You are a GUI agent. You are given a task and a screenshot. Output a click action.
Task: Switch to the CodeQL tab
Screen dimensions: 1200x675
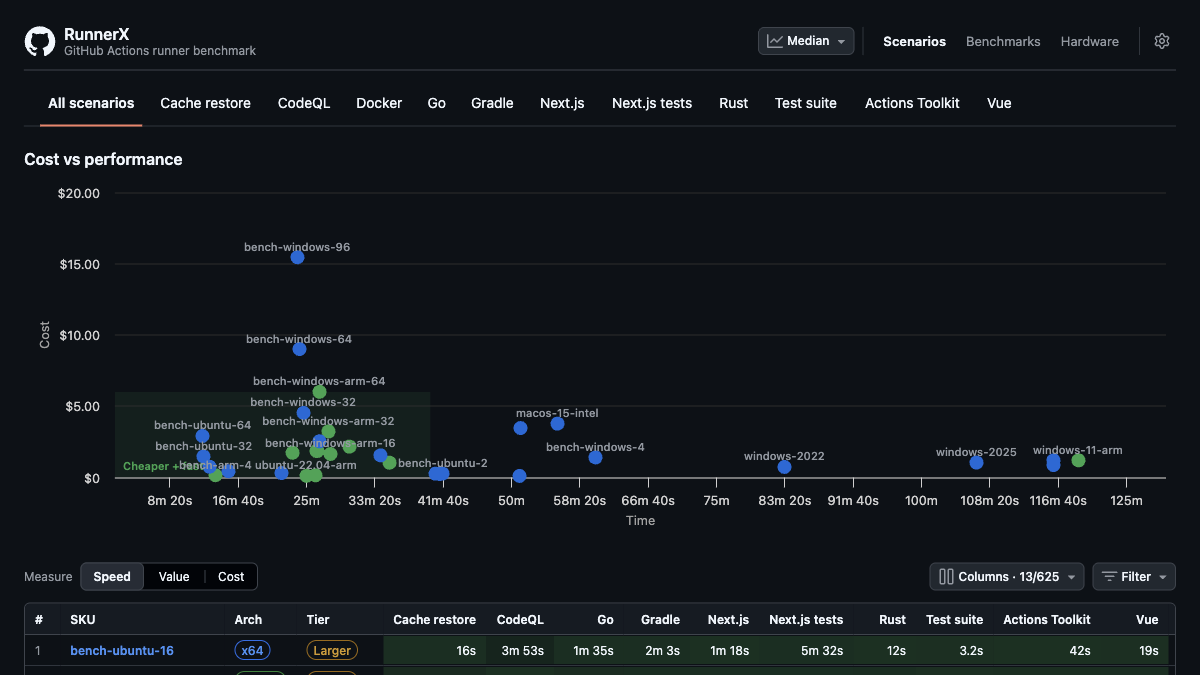click(x=304, y=103)
